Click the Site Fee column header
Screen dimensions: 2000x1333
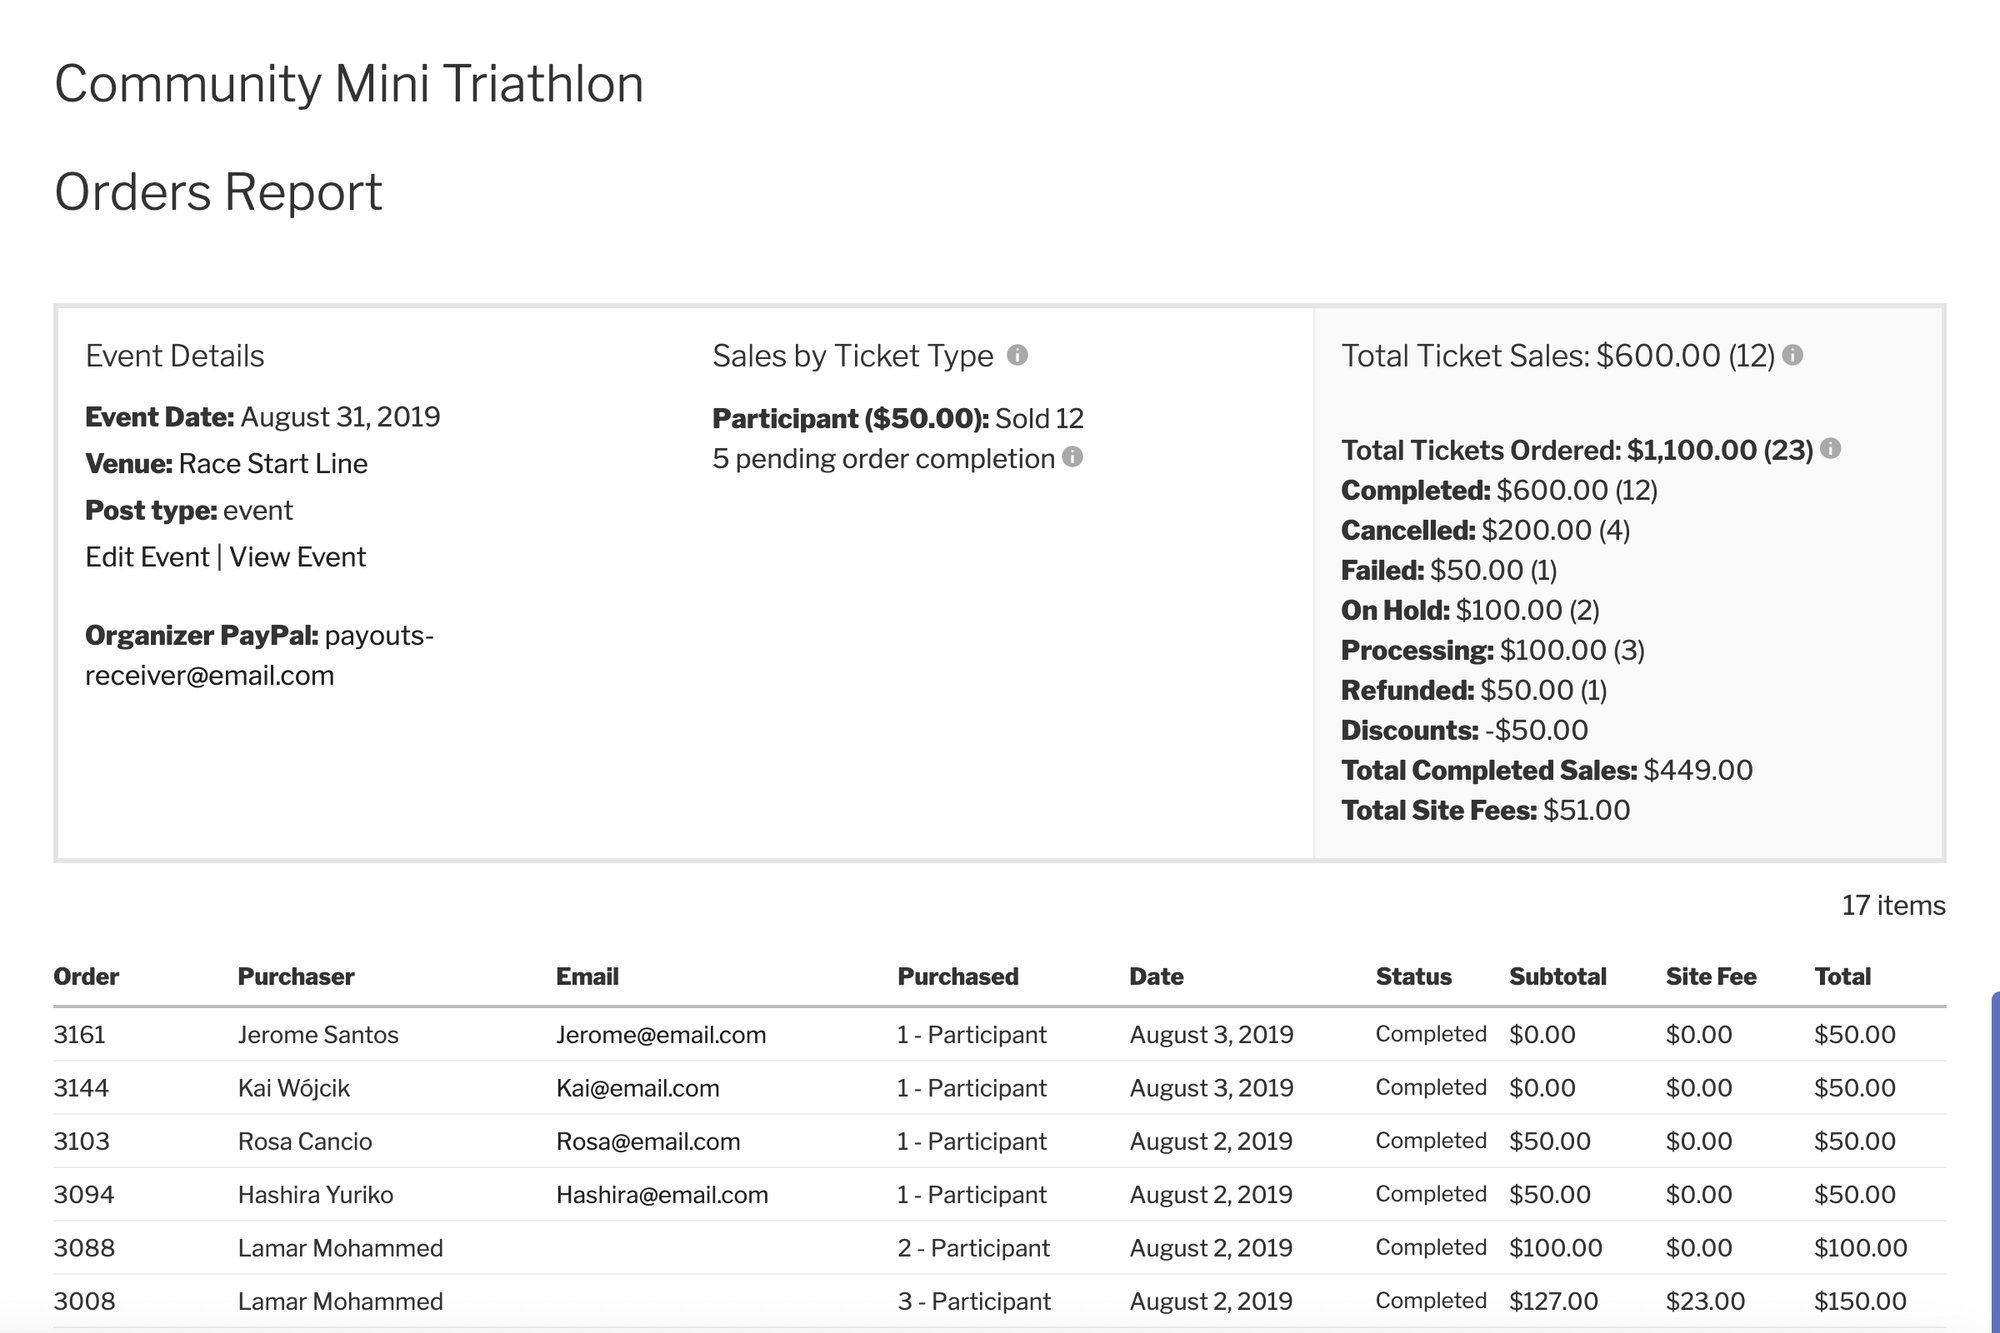[x=1710, y=976]
